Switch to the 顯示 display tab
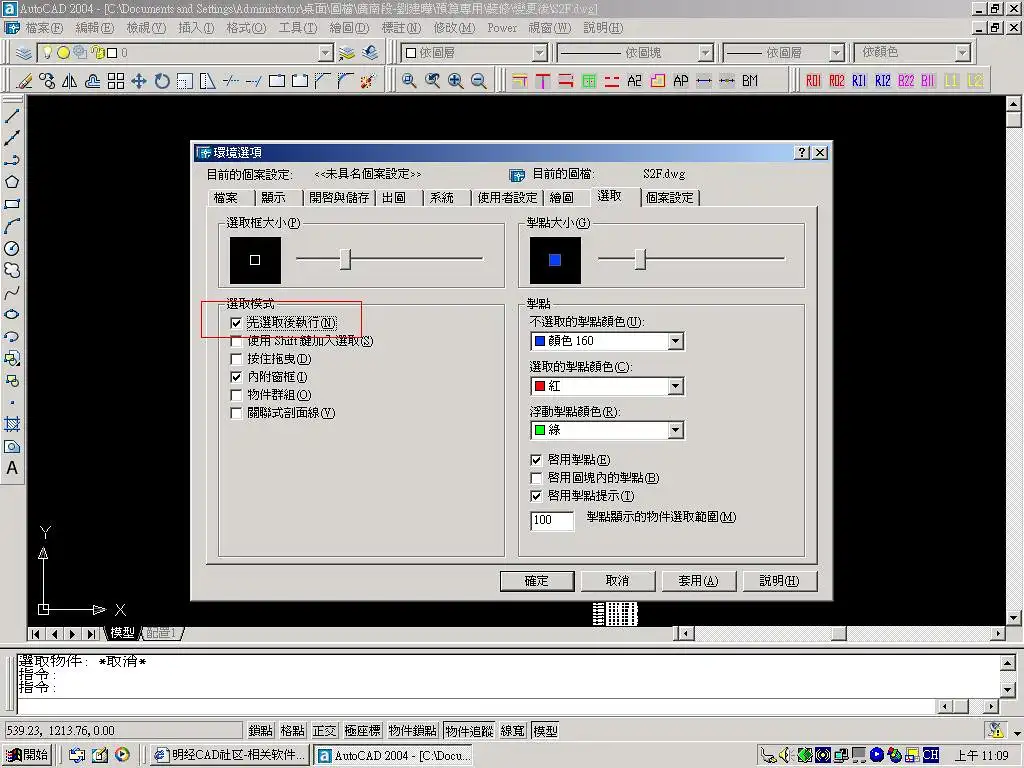Image resolution: width=1024 pixels, height=768 pixels. point(273,198)
